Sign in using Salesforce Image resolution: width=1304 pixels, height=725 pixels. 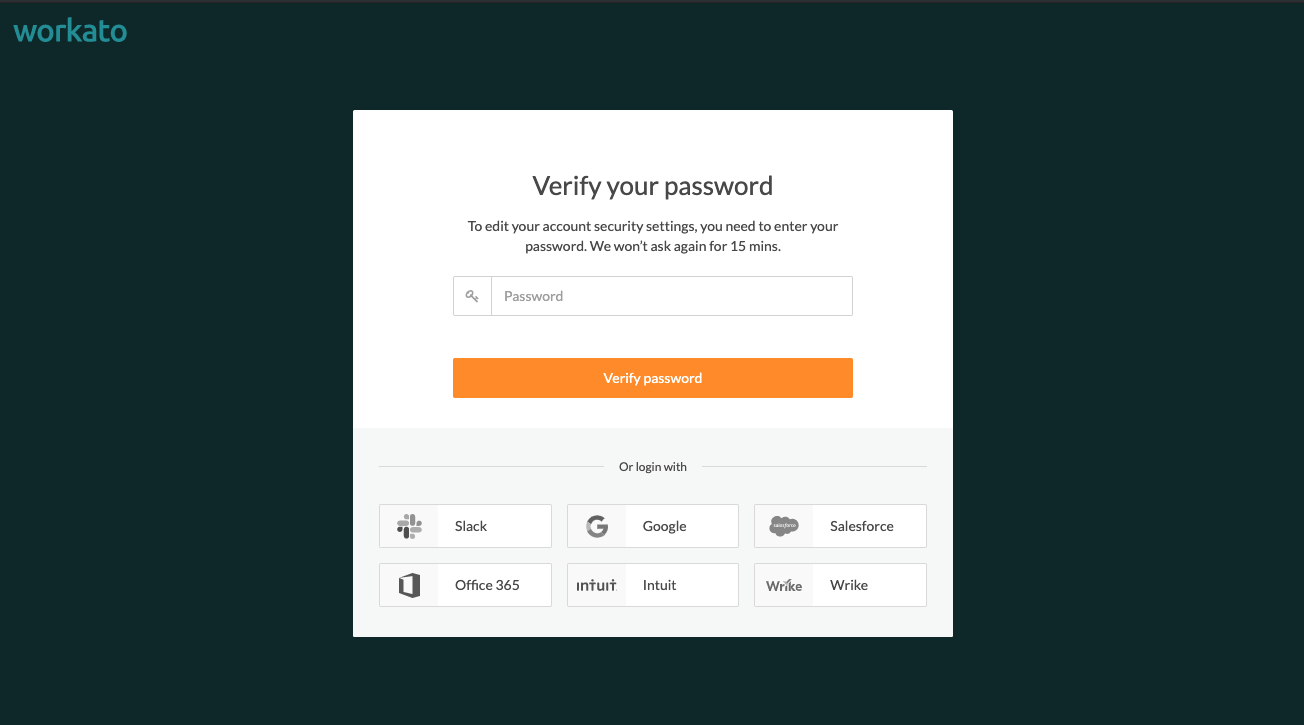[x=840, y=525]
